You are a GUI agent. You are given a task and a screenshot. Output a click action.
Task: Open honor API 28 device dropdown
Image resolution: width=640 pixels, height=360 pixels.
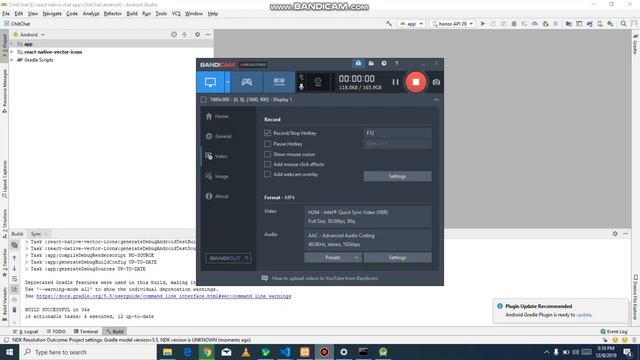453,24
